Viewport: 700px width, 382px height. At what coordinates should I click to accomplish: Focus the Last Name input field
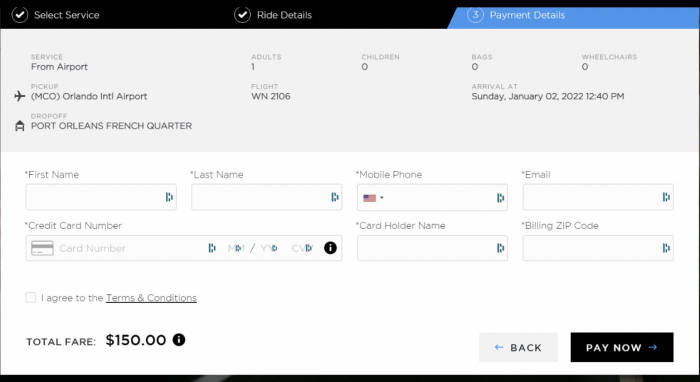267,197
